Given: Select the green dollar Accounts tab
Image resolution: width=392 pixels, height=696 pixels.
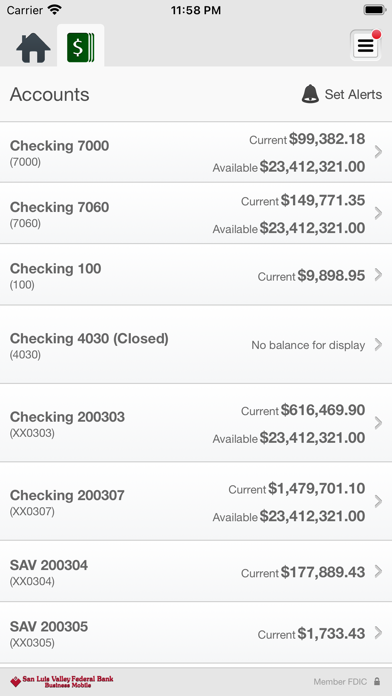Looking at the screenshot, I should point(81,47).
